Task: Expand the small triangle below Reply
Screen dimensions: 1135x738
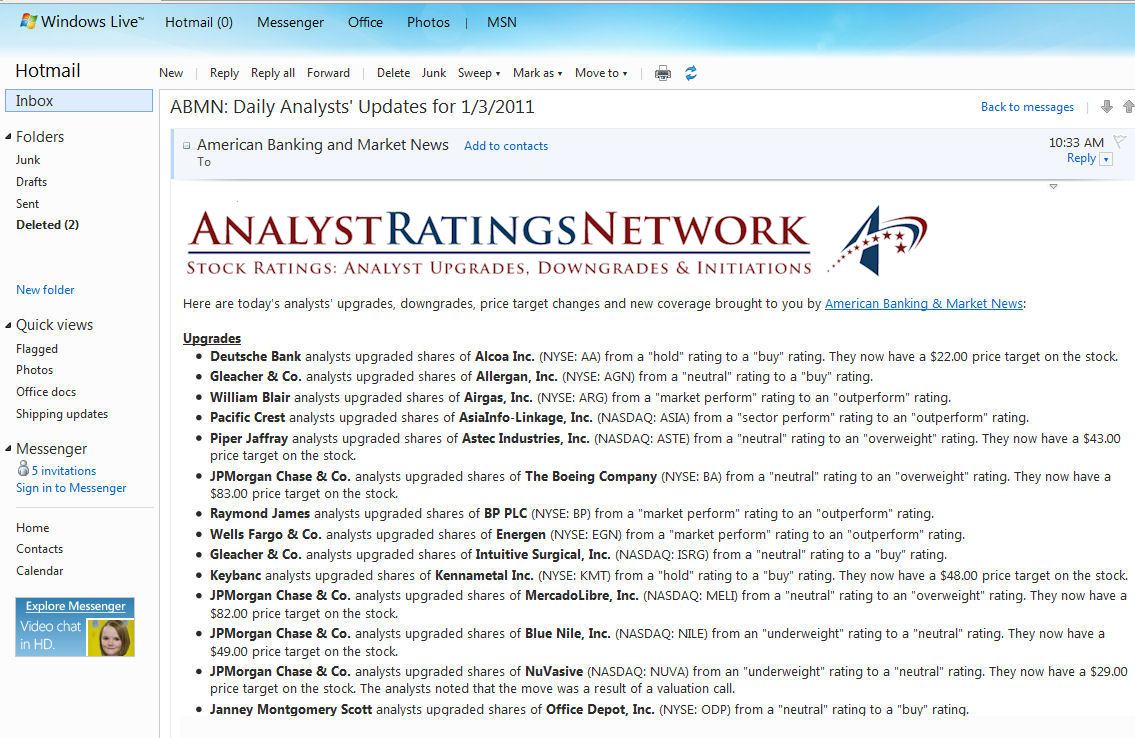Action: [x=1053, y=187]
